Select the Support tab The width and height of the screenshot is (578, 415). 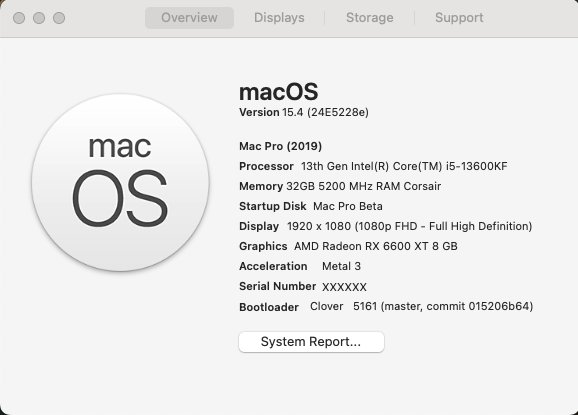[459, 18]
